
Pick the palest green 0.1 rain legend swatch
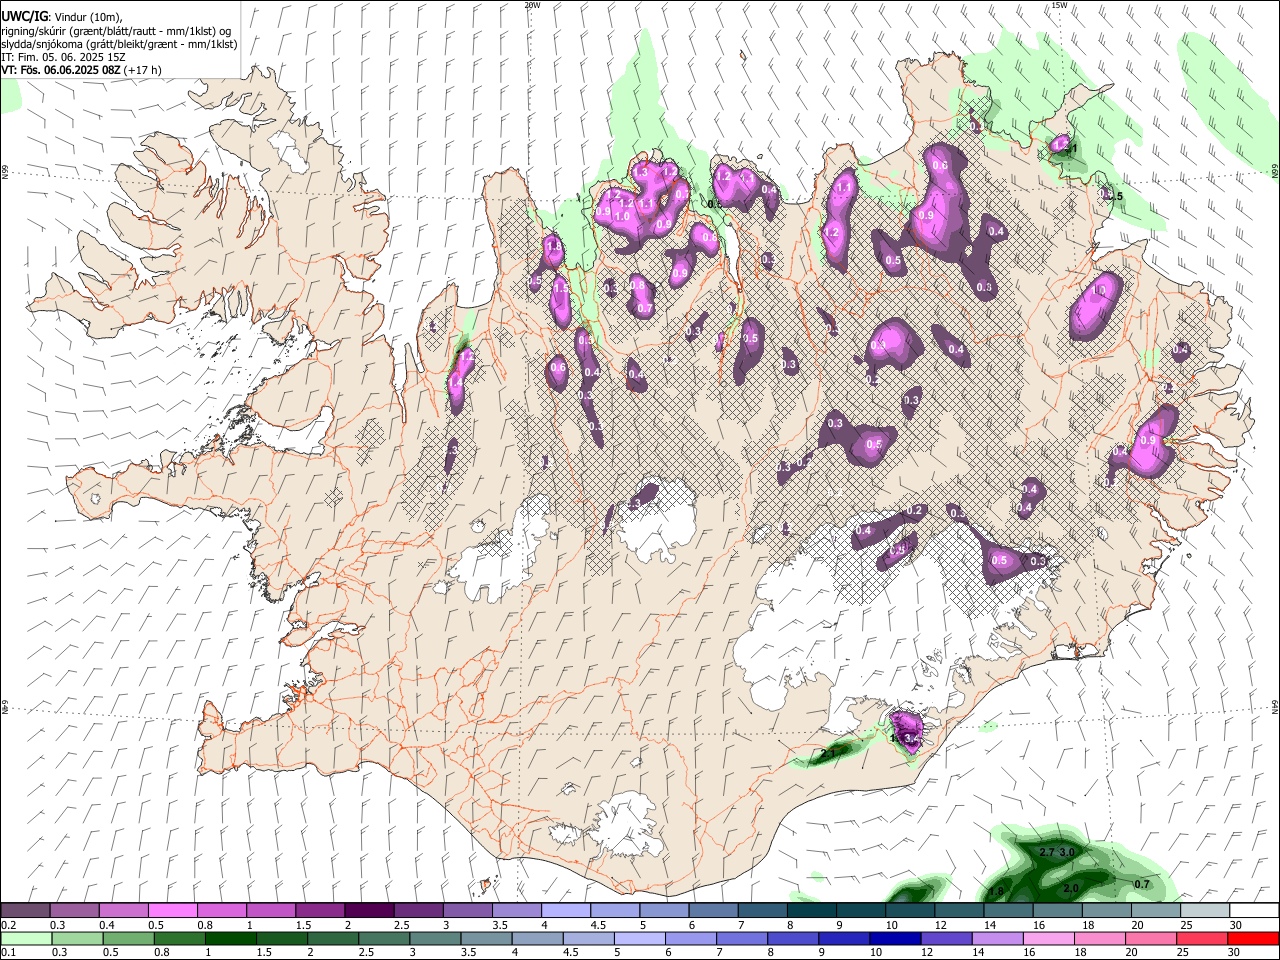26,938
